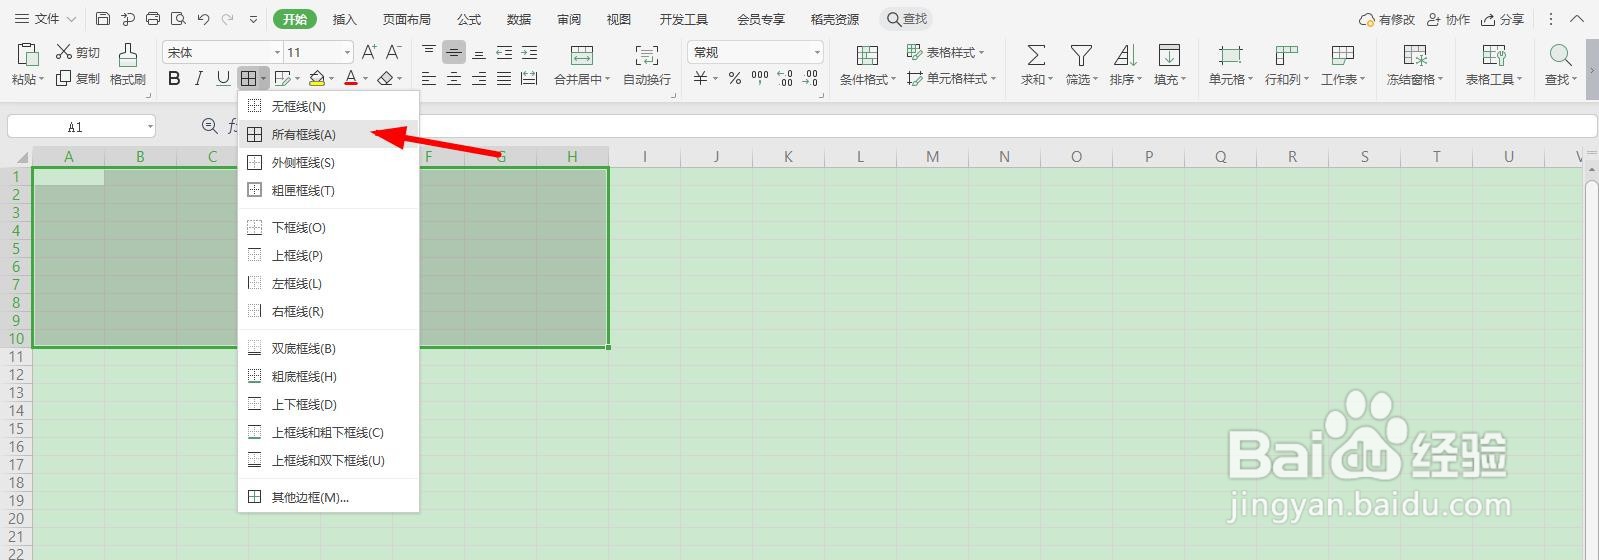This screenshot has height=560, width=1599.
Task: Choose All Borders (所有框线) from menu
Action: (x=328, y=134)
